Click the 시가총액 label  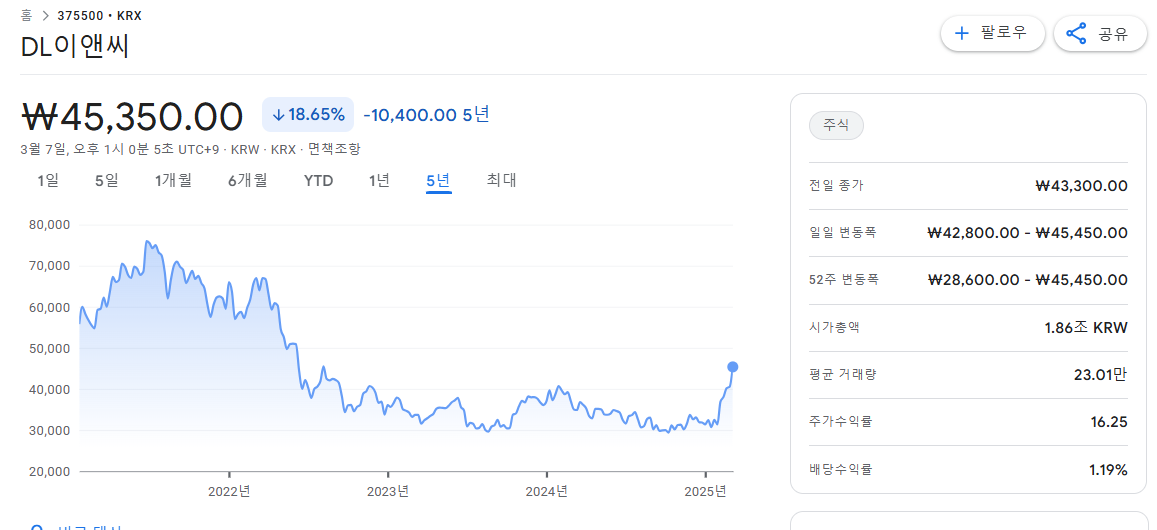tap(835, 327)
